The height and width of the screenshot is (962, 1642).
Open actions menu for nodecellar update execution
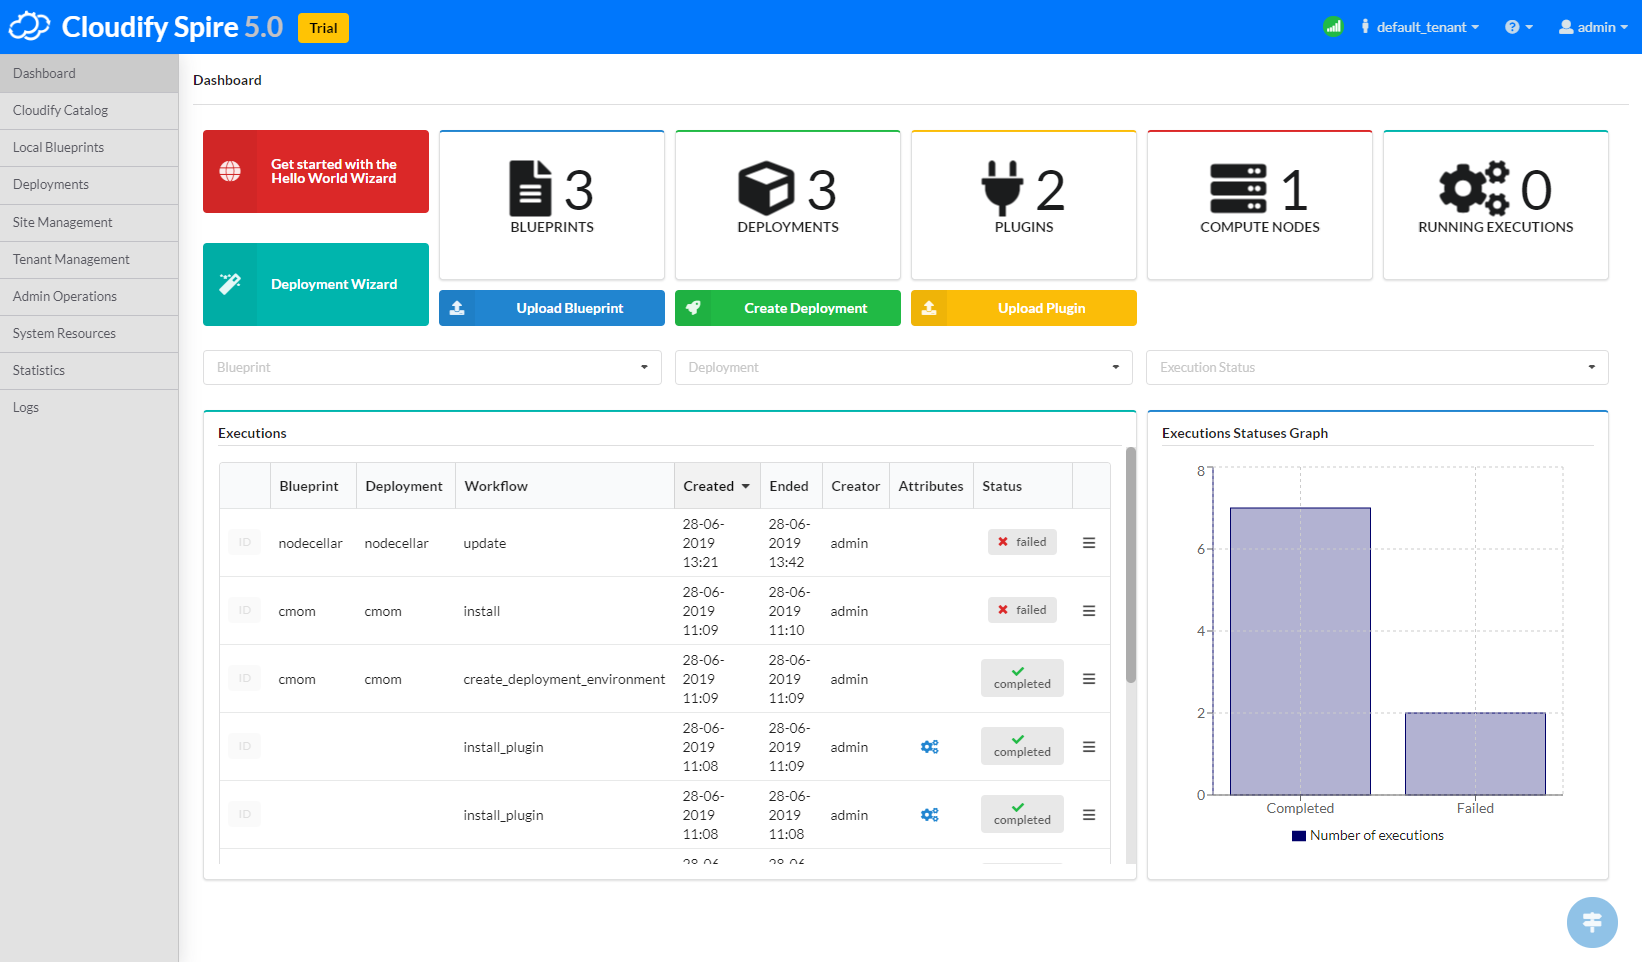tap(1089, 543)
